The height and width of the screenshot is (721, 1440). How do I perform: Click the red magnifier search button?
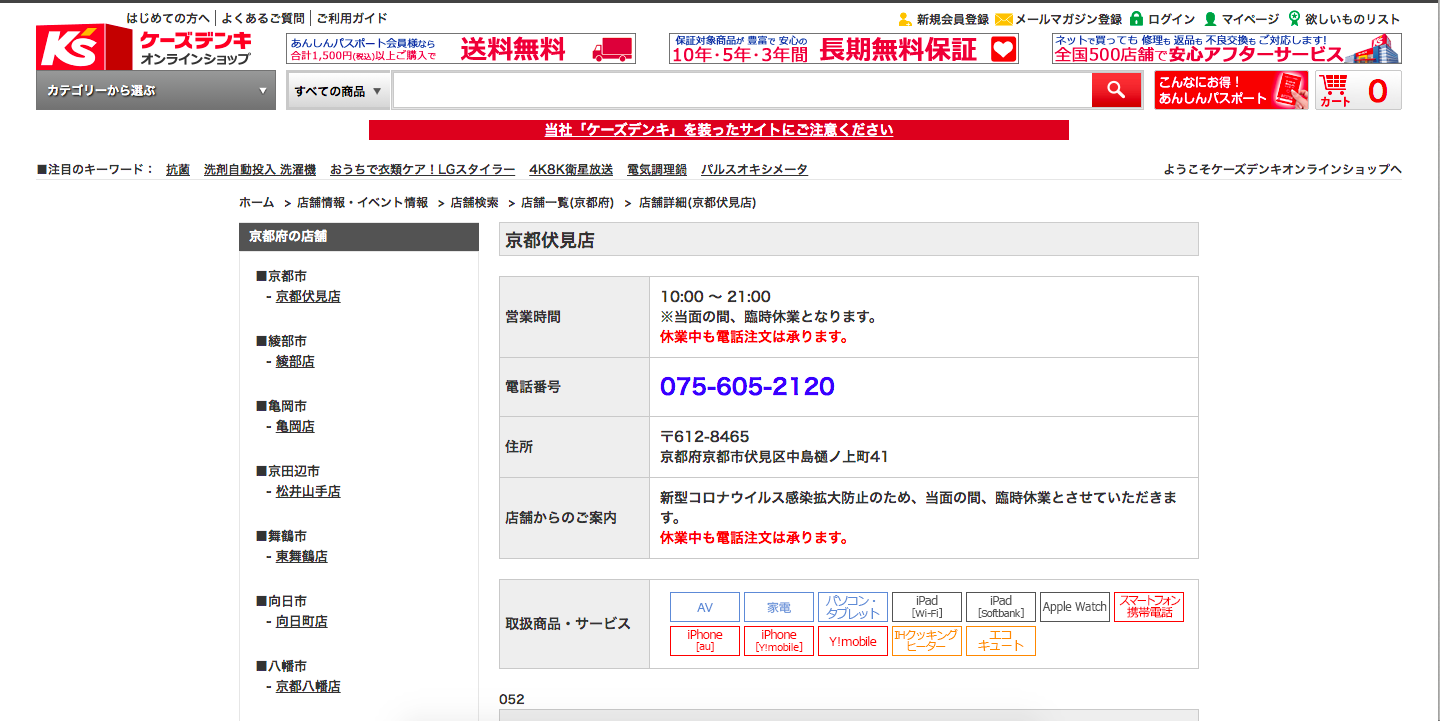click(x=1116, y=91)
